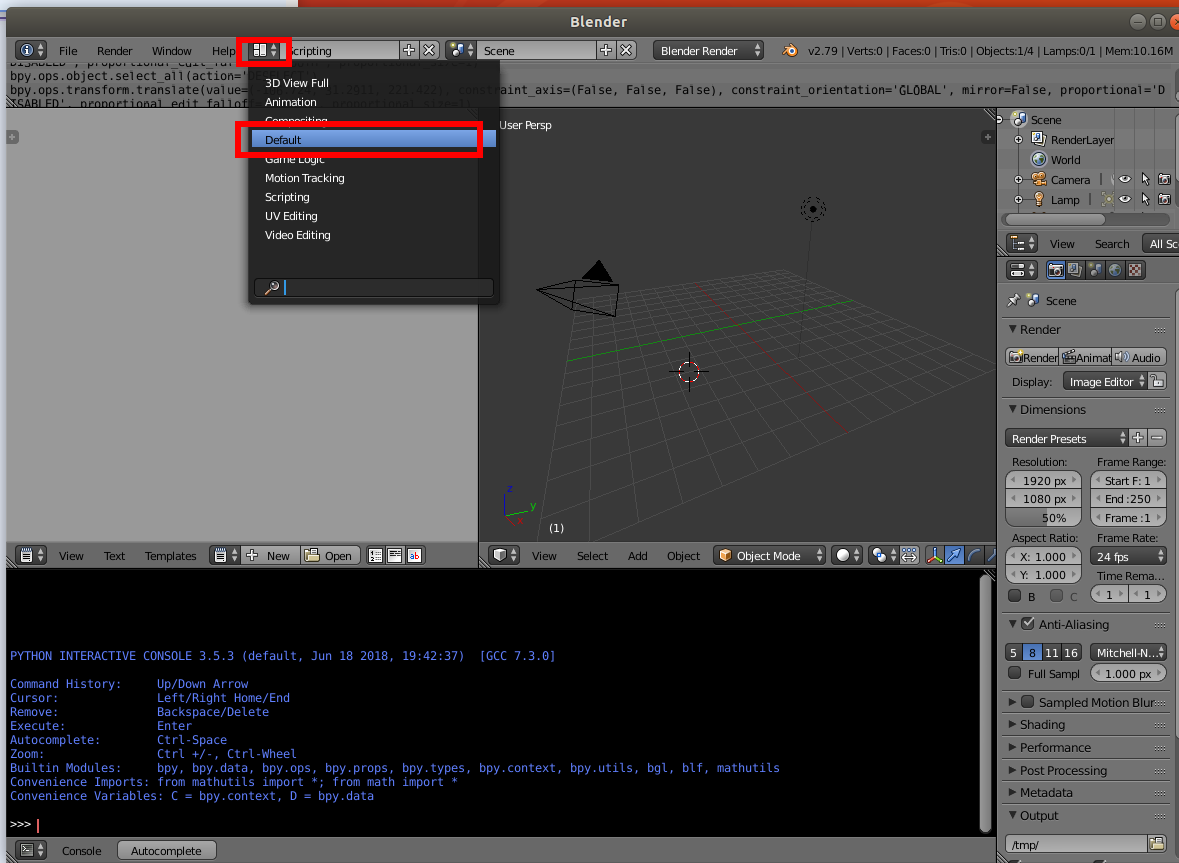Viewport: 1179px width, 863px height.
Task: Open Render Presets dropdown
Action: pos(1066,438)
